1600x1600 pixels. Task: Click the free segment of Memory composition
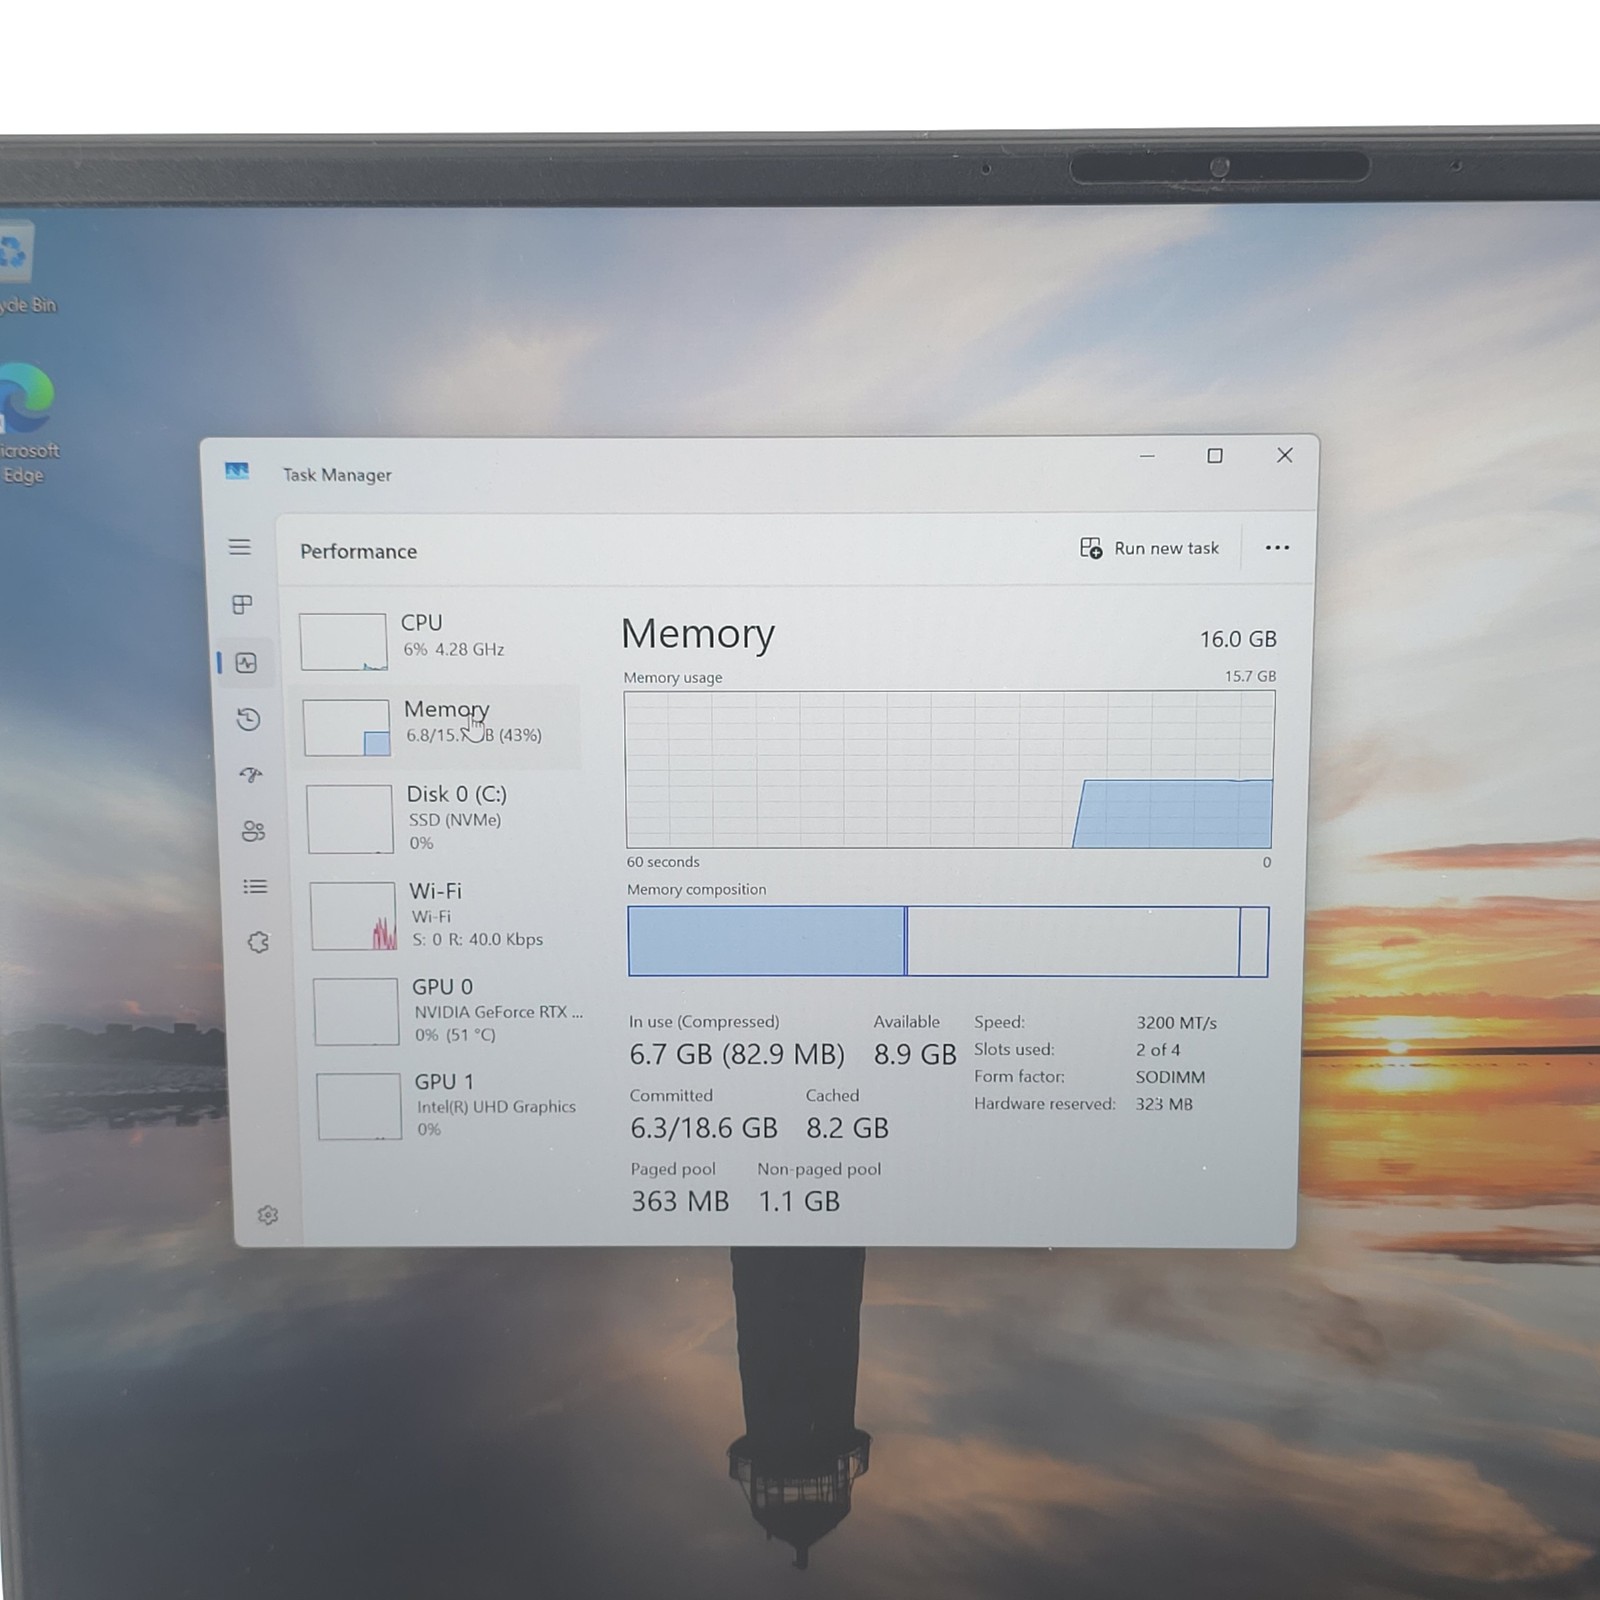(x=1254, y=941)
